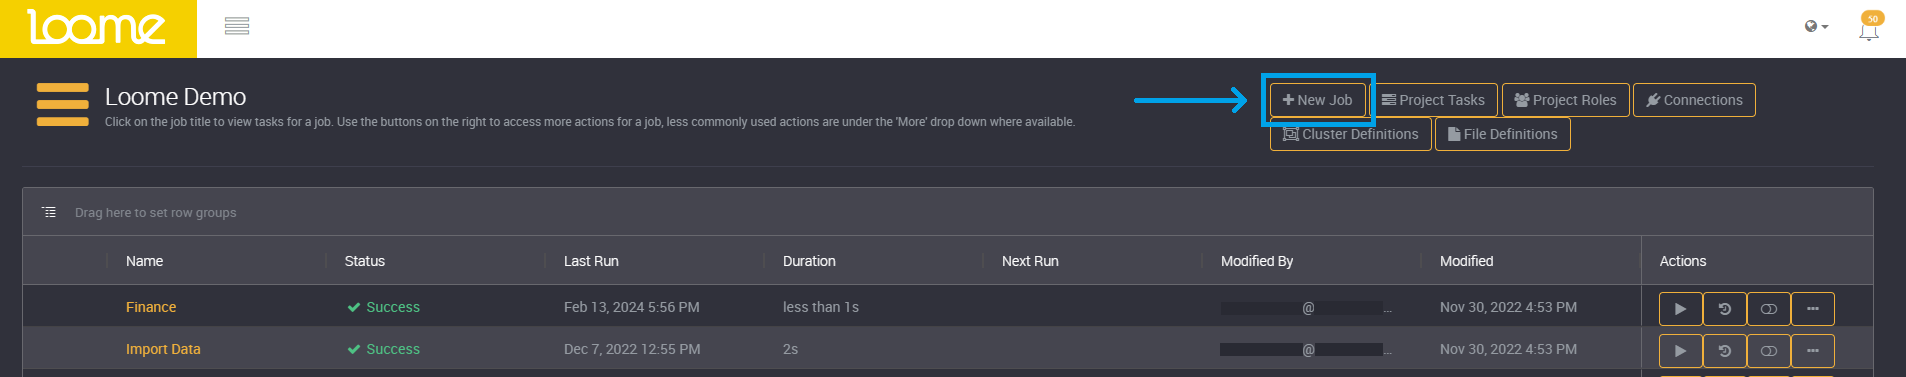1906x377 pixels.
Task: Click the Feb 13, 2024 5:56 PM cell
Action: (x=631, y=307)
